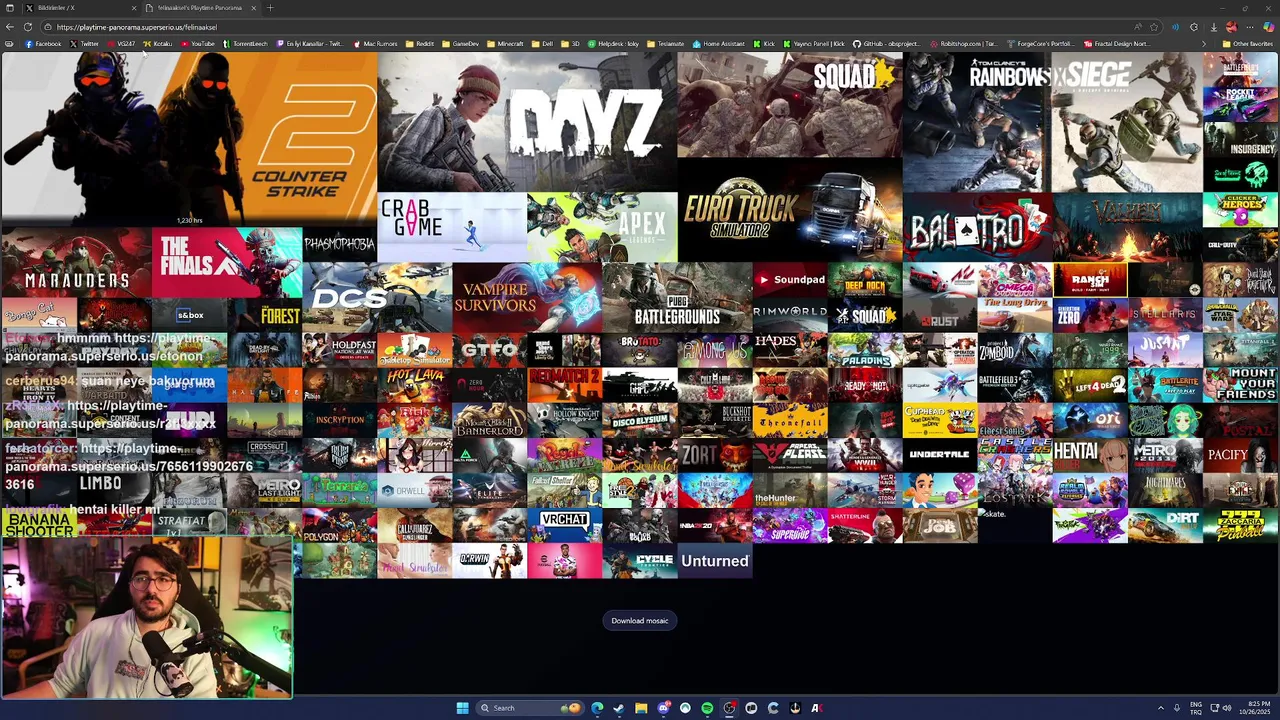Select the Disco Elysium tile
Image resolution: width=1280 pixels, height=720 pixels.
tap(640, 420)
